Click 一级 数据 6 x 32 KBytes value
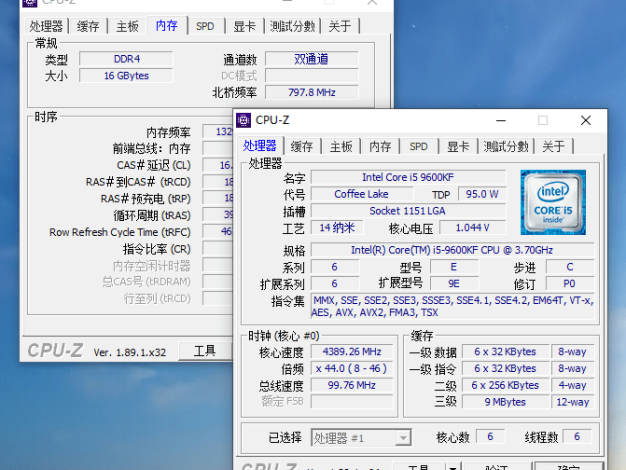The image size is (626, 470). pos(505,352)
